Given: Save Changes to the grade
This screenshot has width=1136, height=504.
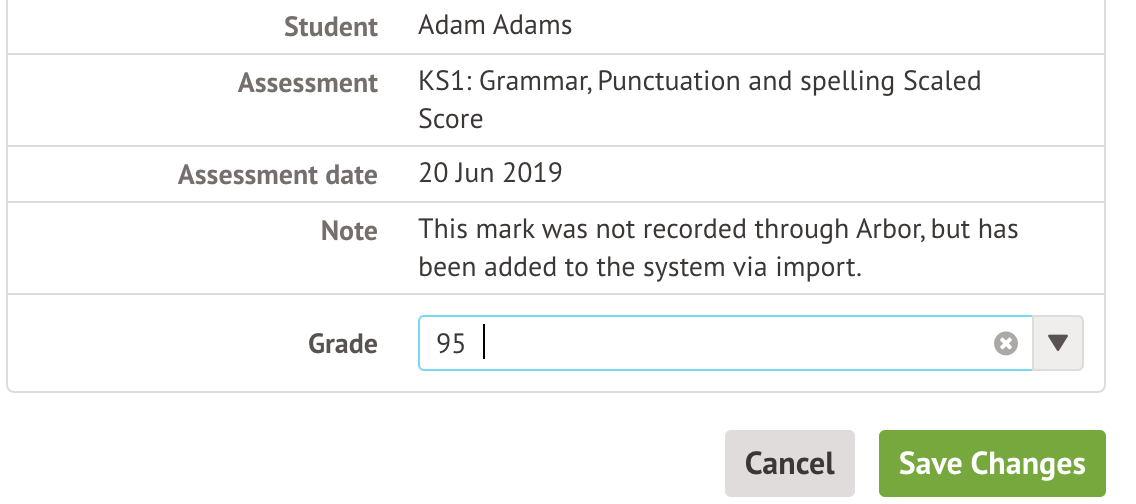Looking at the screenshot, I should click(x=991, y=464).
